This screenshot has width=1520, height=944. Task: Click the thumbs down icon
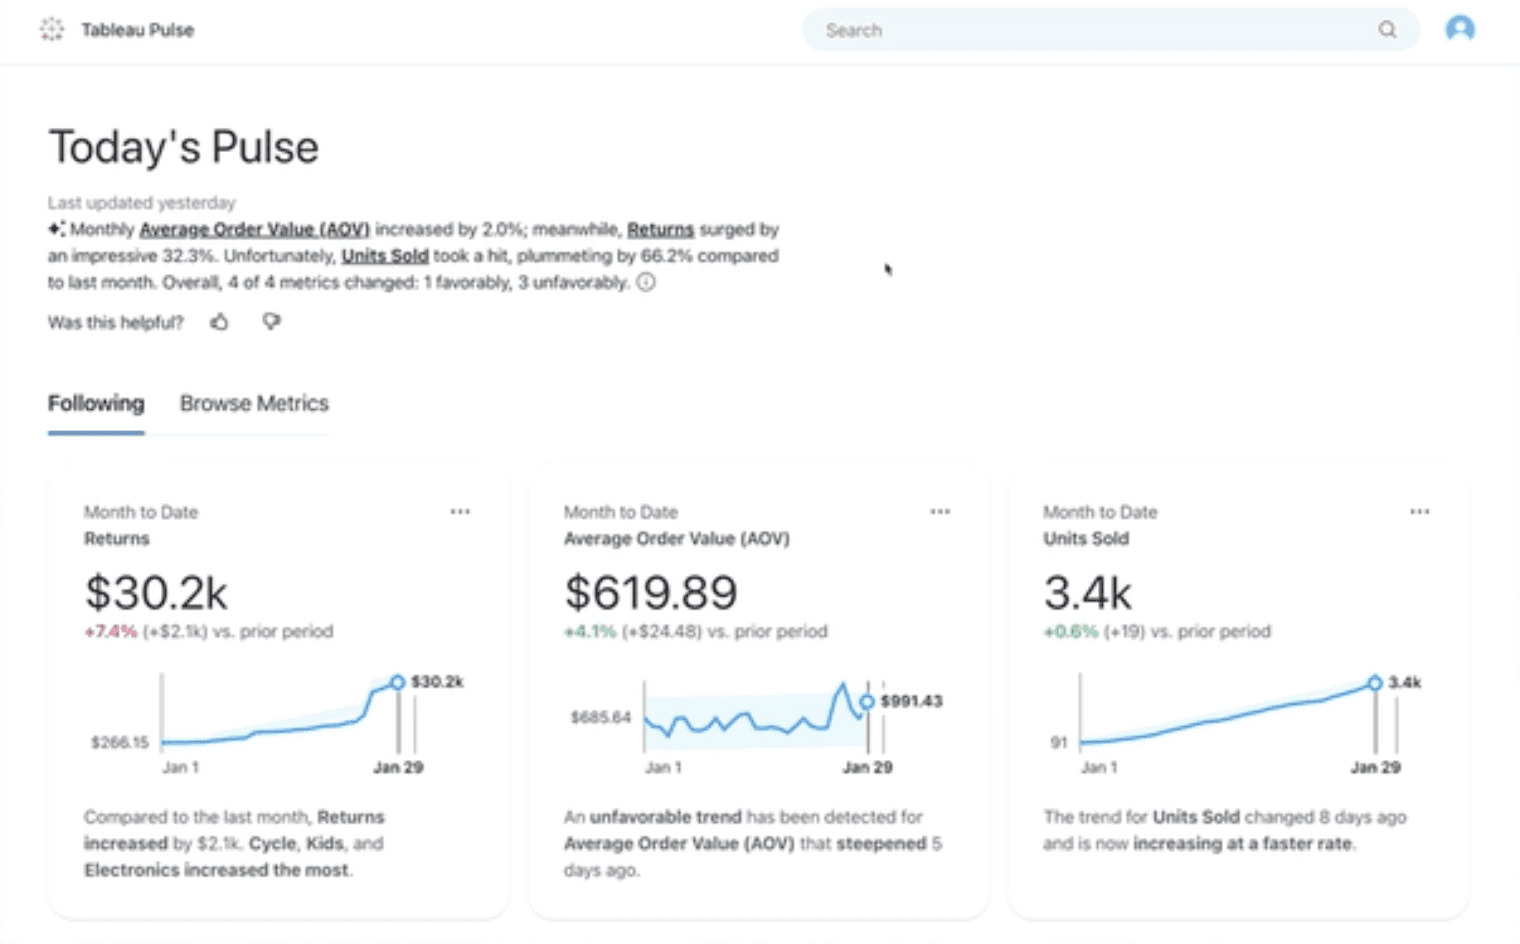[x=271, y=322]
